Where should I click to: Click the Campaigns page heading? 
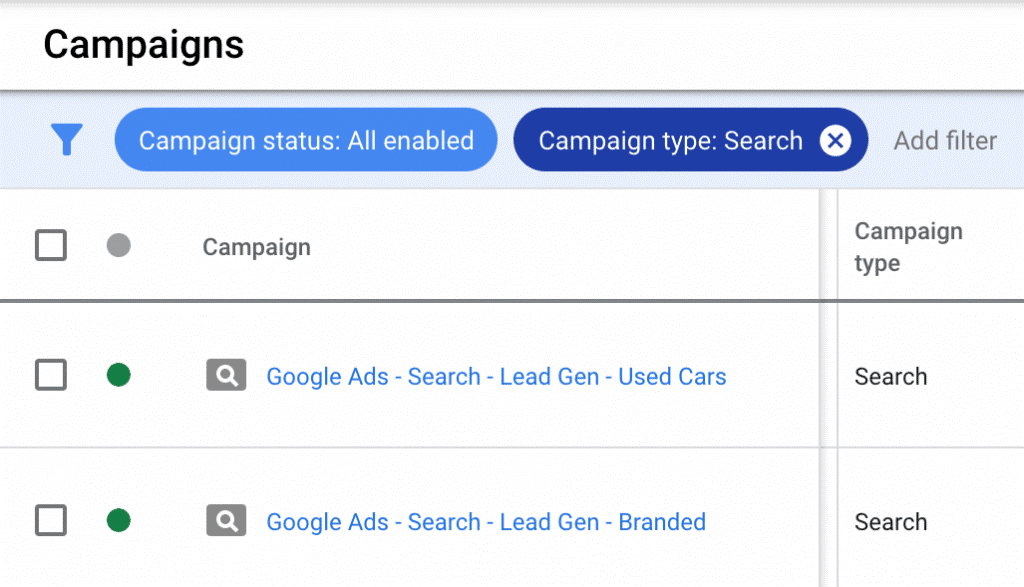coord(143,44)
